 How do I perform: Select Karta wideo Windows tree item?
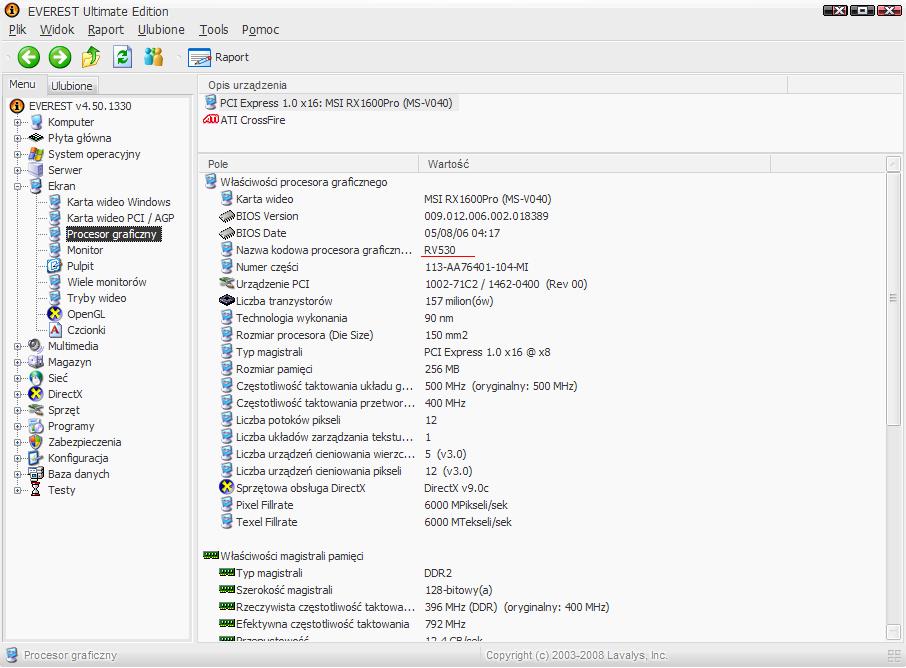(118, 202)
